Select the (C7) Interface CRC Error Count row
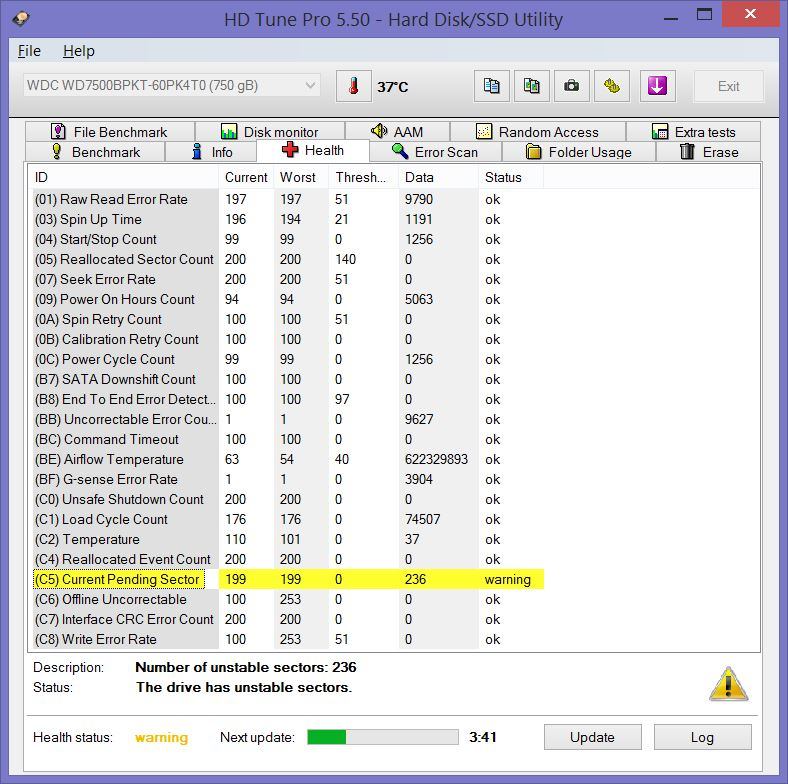This screenshot has height=784, width=788. [288, 619]
